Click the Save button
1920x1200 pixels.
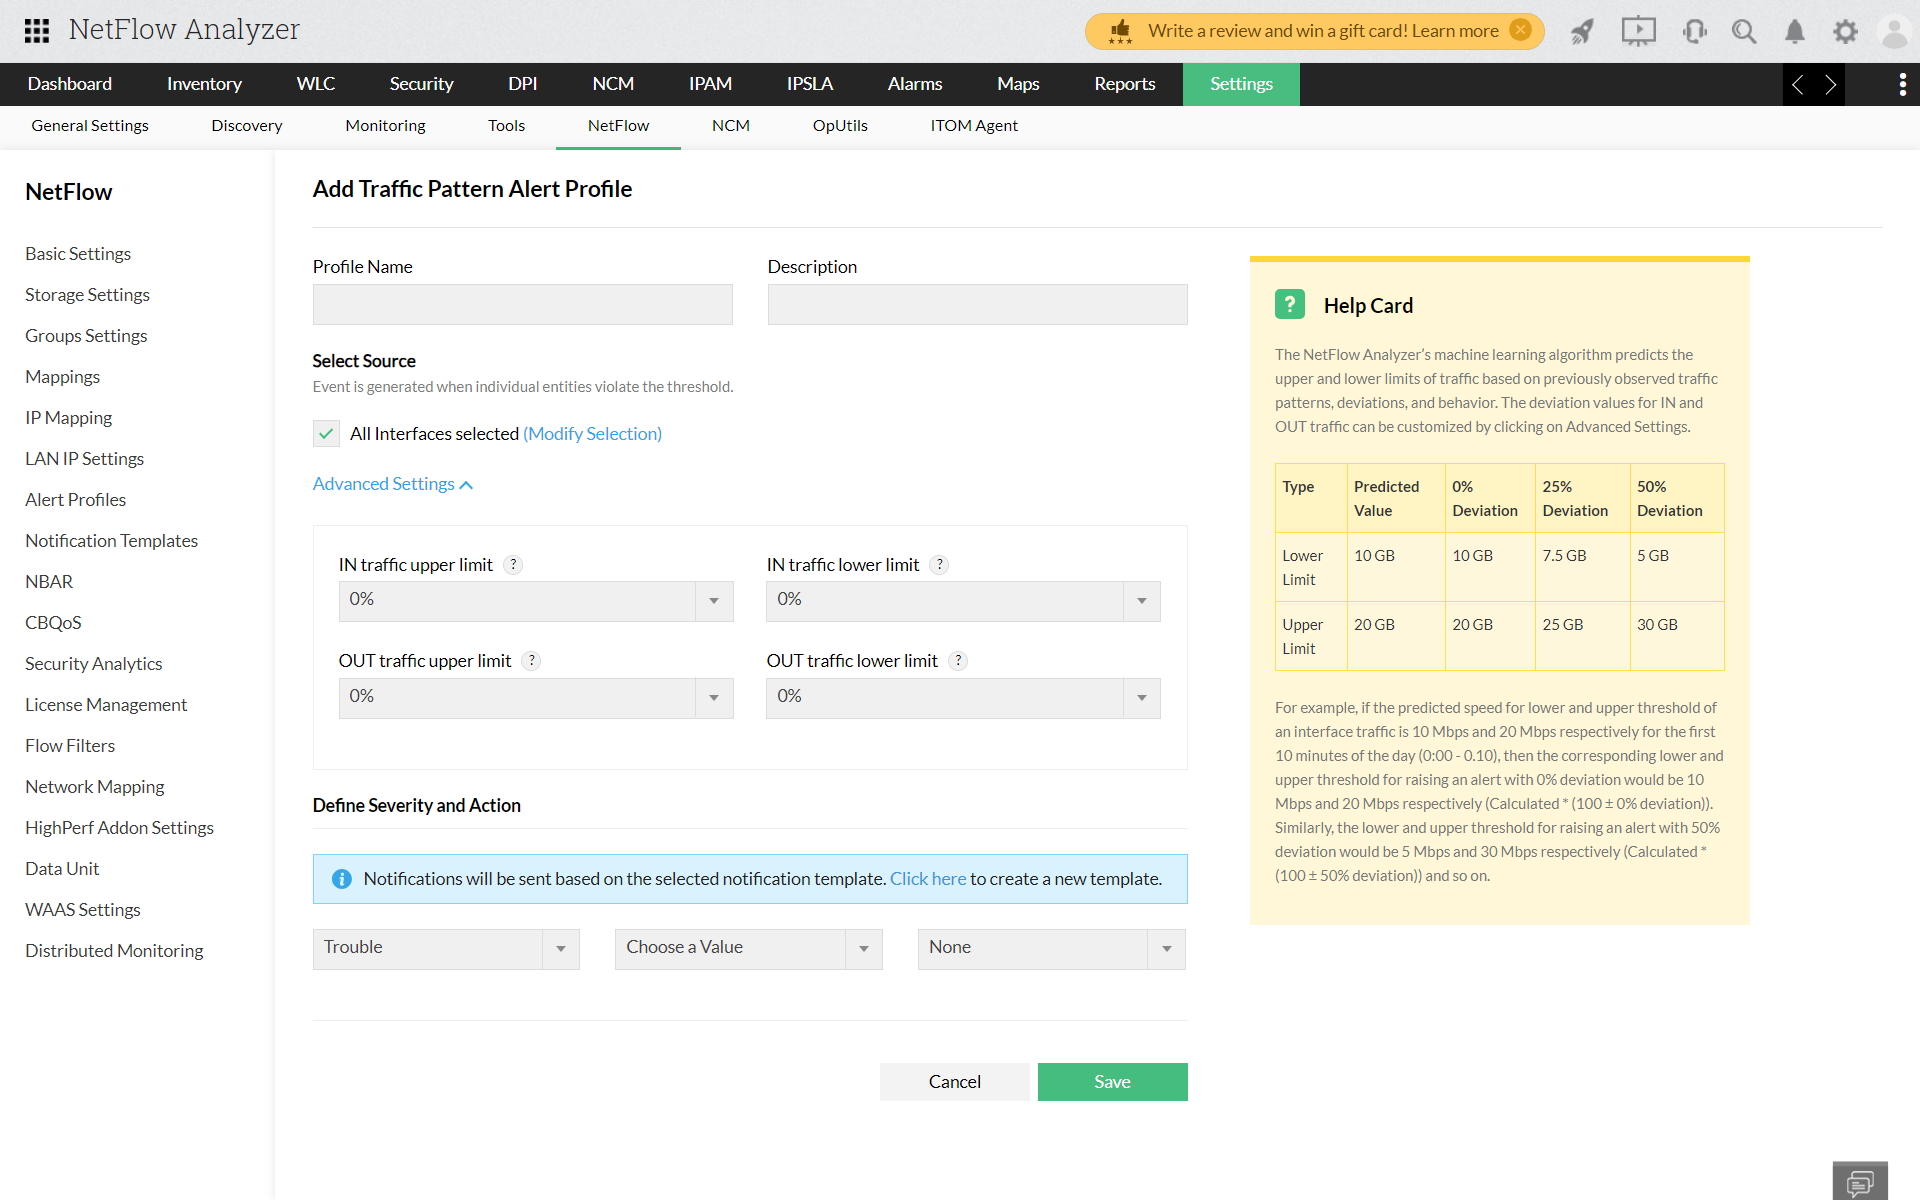(x=1112, y=1081)
